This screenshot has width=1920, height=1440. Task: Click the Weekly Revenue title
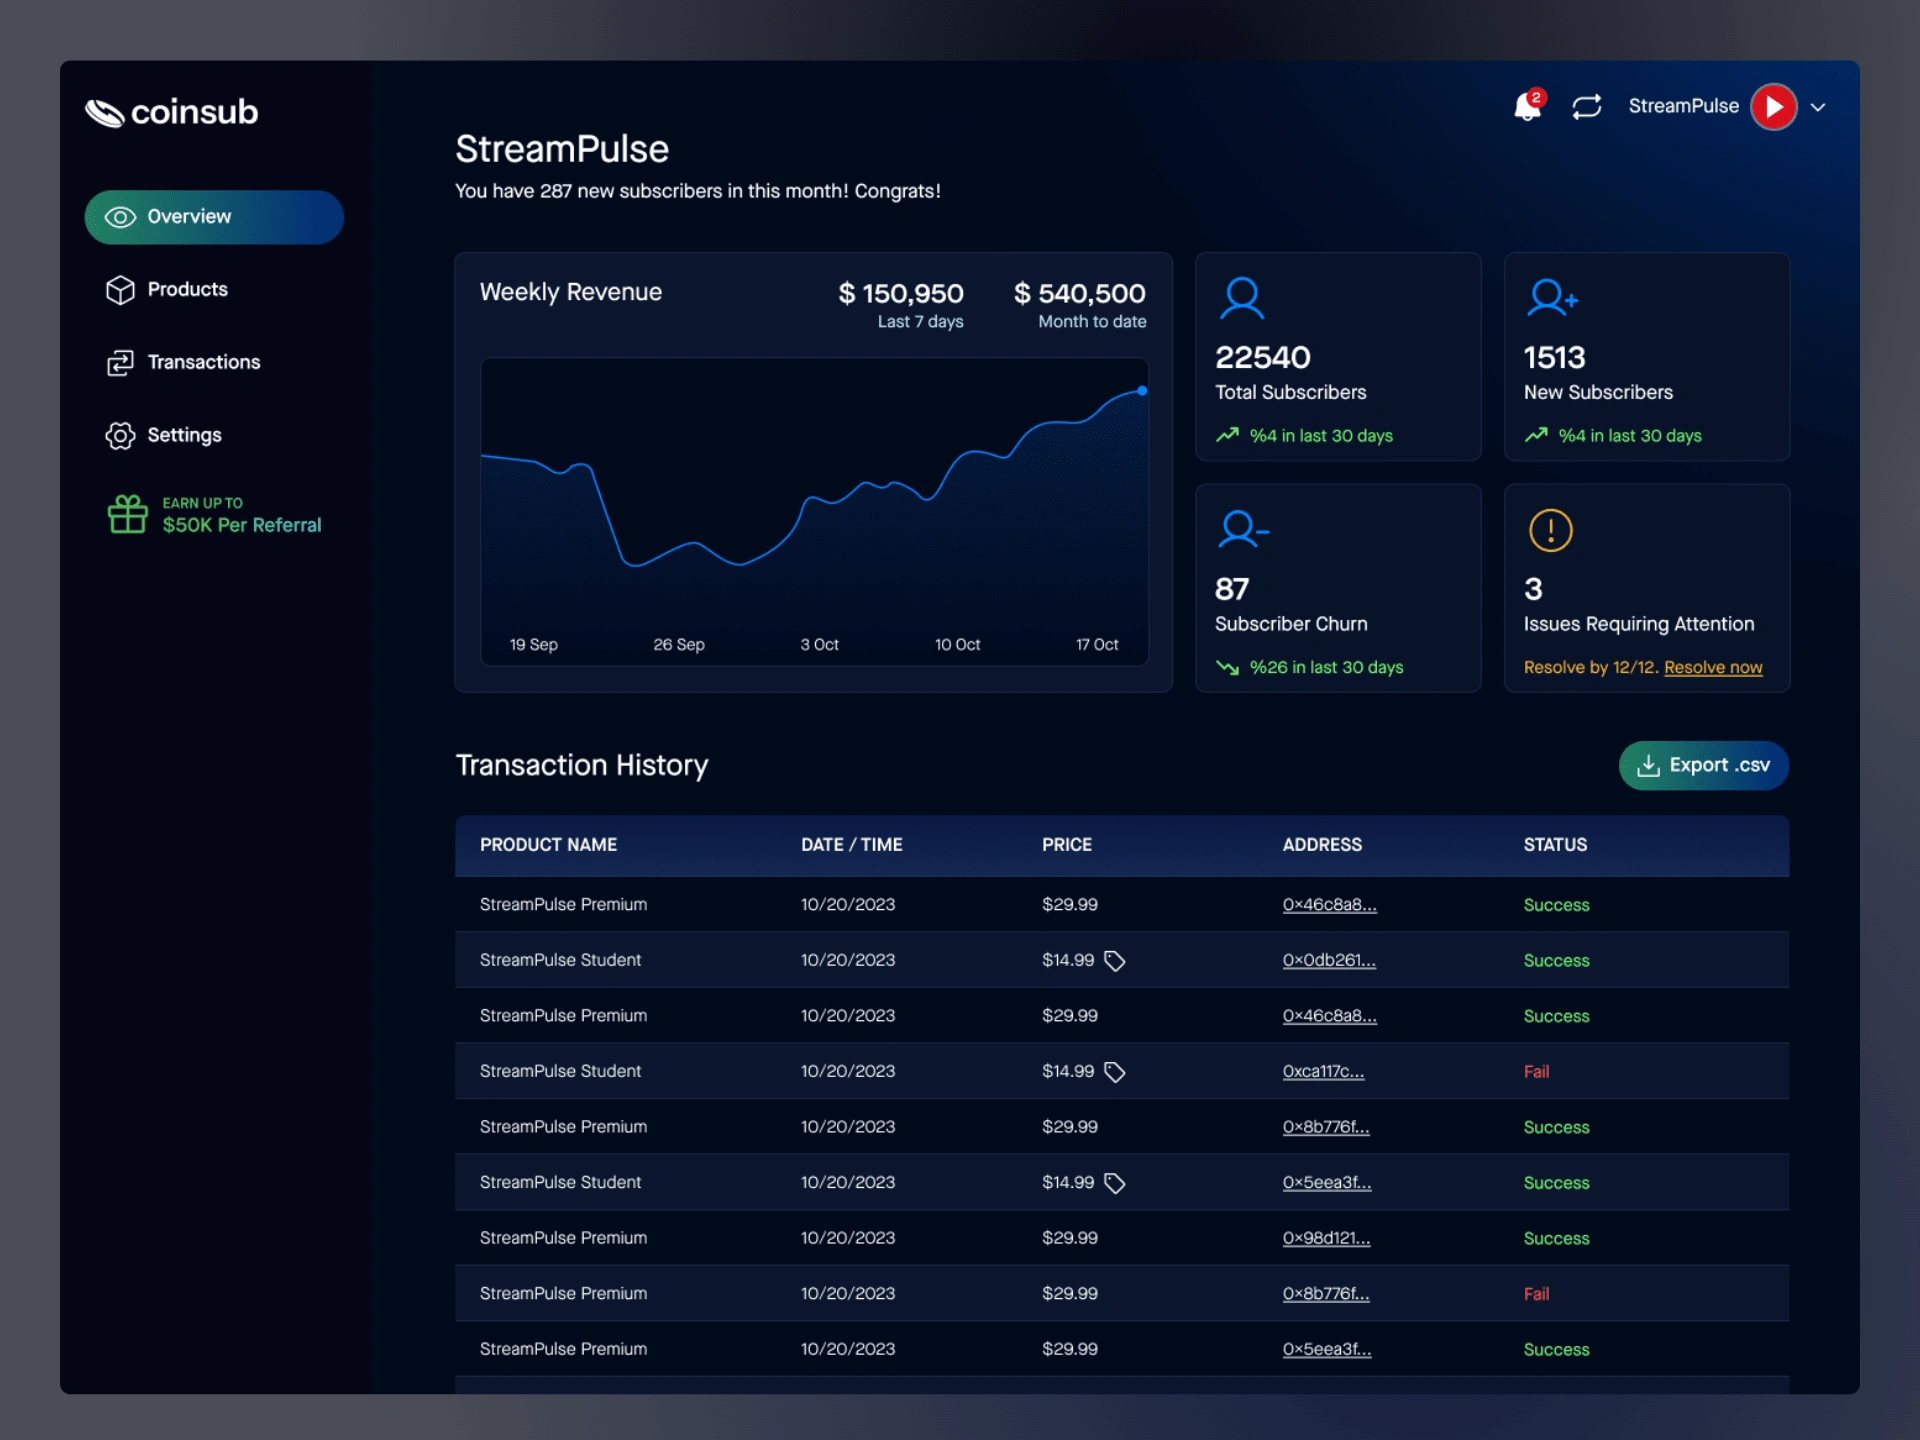(570, 292)
